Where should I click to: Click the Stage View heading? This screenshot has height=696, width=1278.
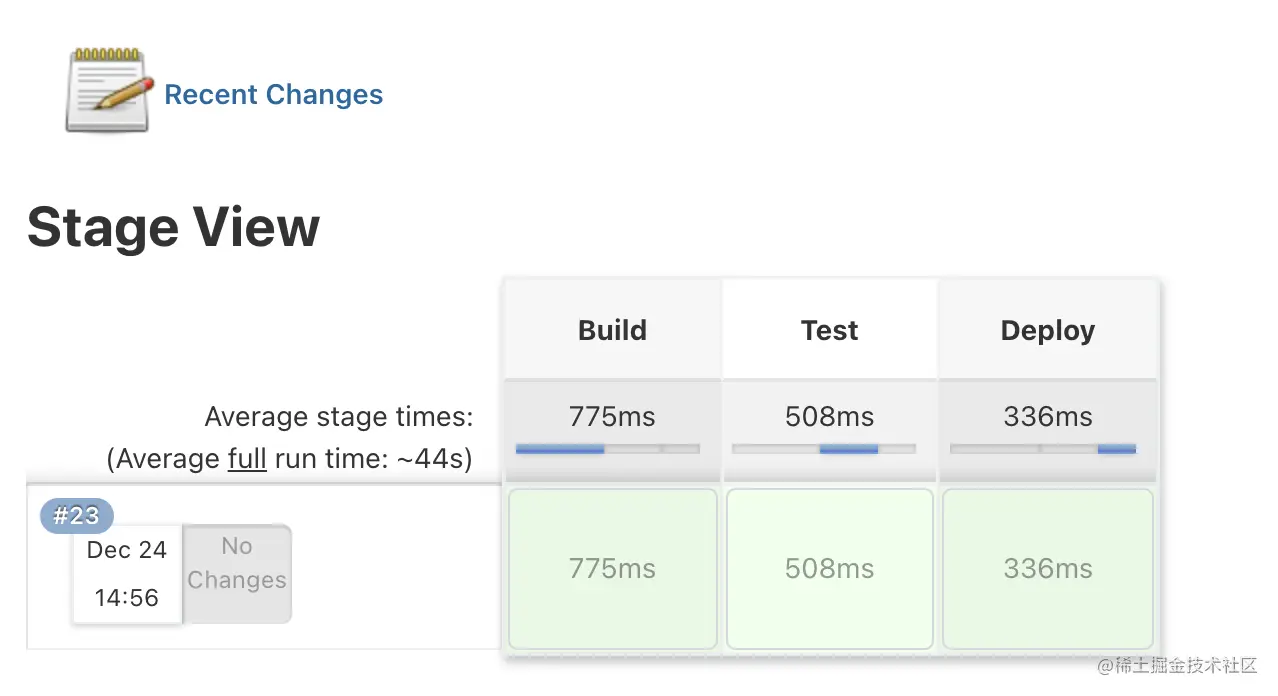173,227
